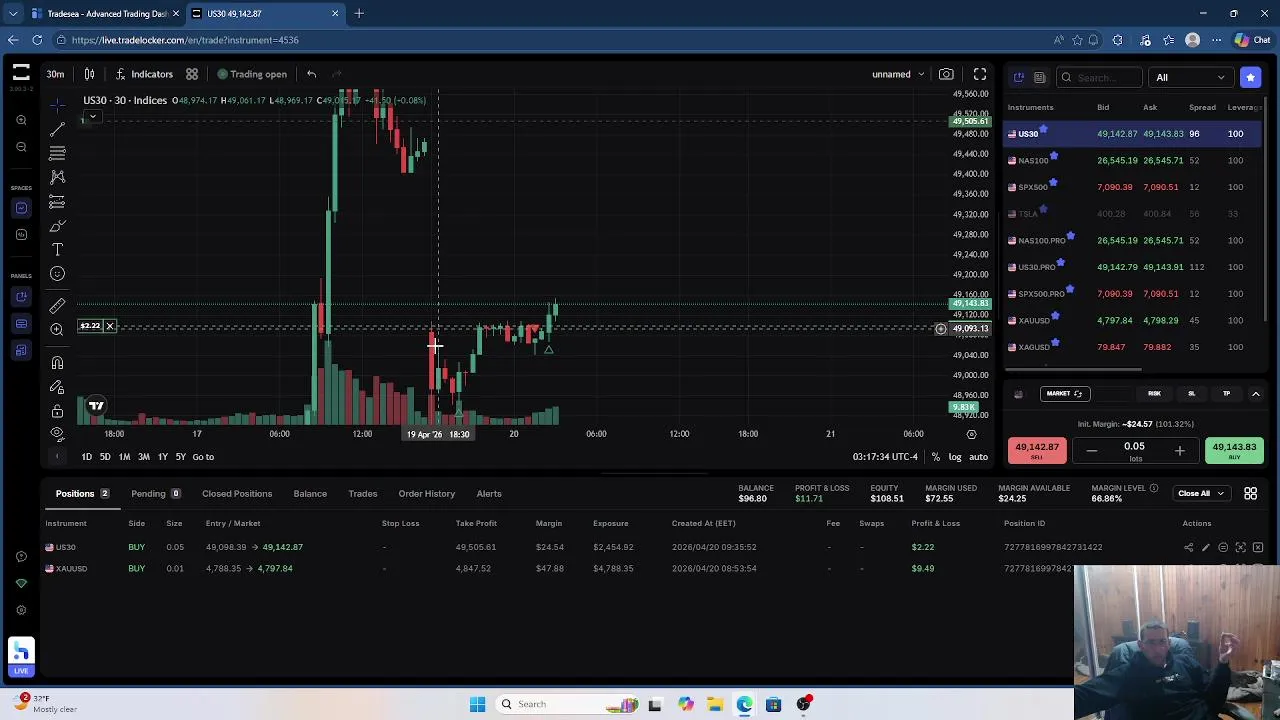Open the emoji and icons tool
1280x720 pixels.
click(x=57, y=274)
